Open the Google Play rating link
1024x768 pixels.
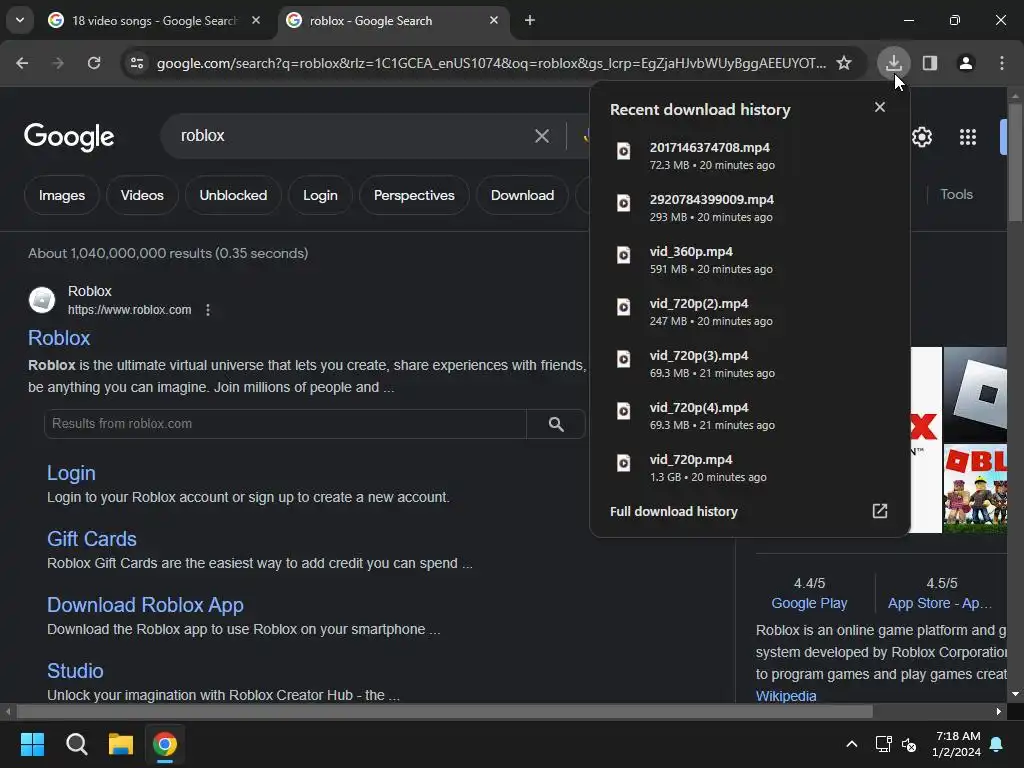(809, 603)
